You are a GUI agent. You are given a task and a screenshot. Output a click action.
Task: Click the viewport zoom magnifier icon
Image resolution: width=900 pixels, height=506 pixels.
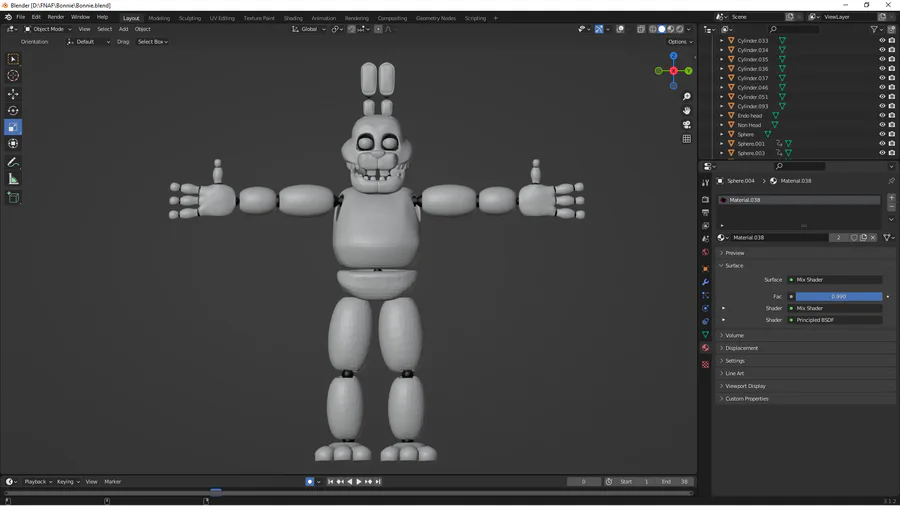[x=686, y=96]
